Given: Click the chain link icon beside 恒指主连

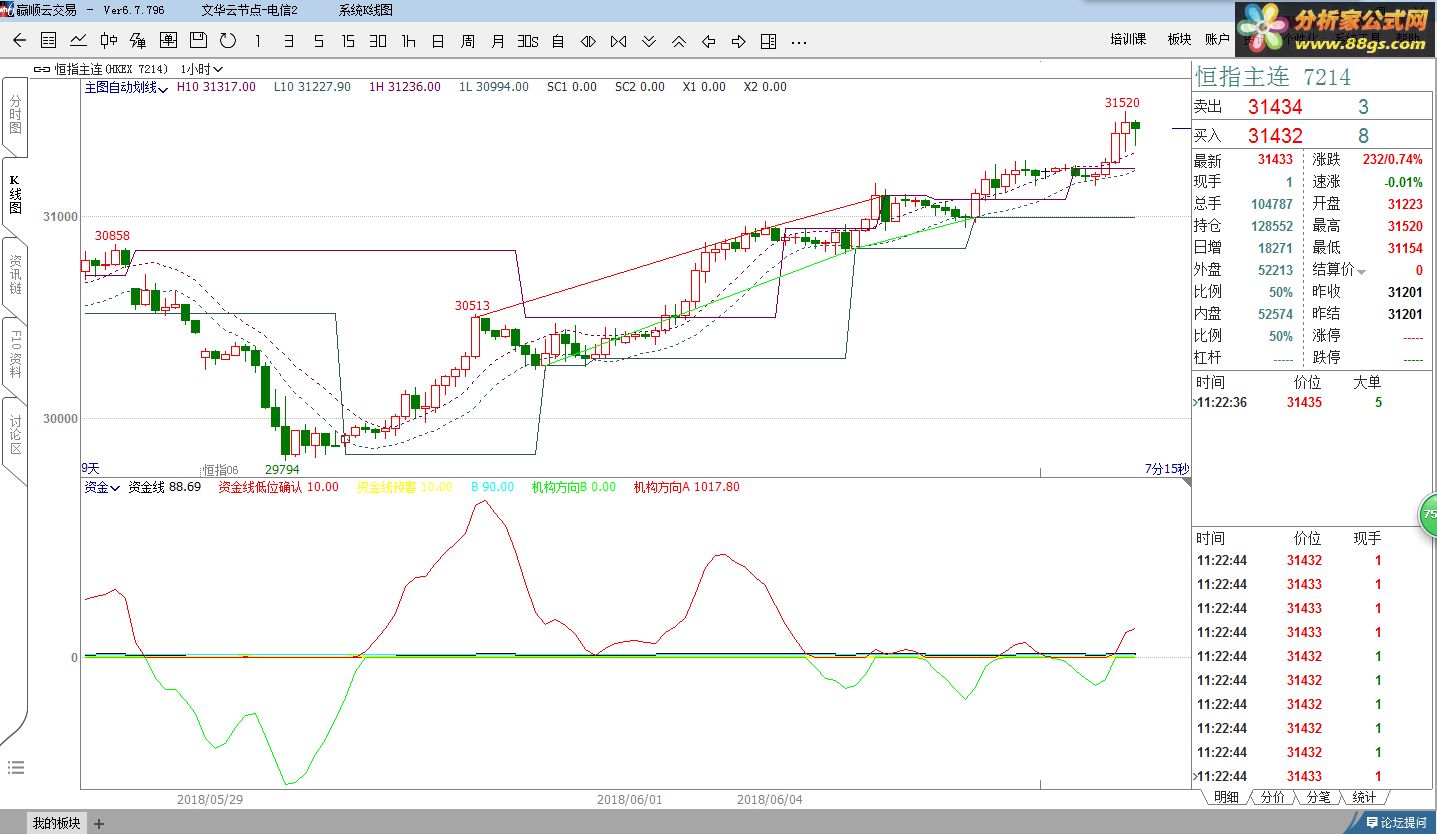Looking at the screenshot, I should pos(41,69).
